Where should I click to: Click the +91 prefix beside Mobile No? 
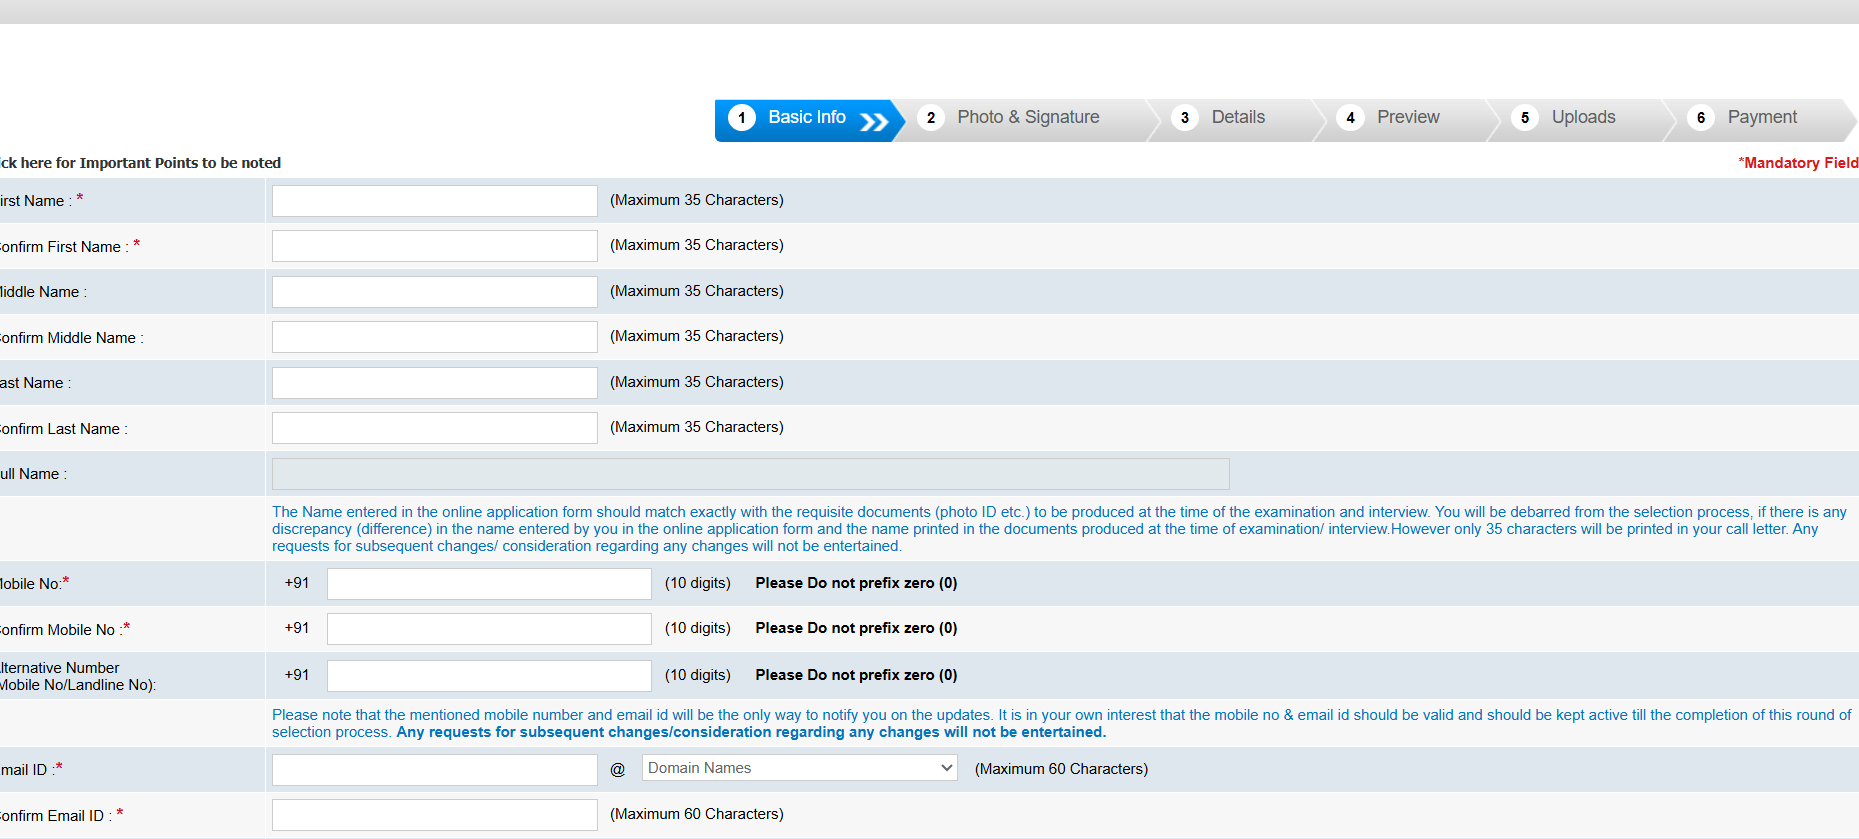coord(297,583)
